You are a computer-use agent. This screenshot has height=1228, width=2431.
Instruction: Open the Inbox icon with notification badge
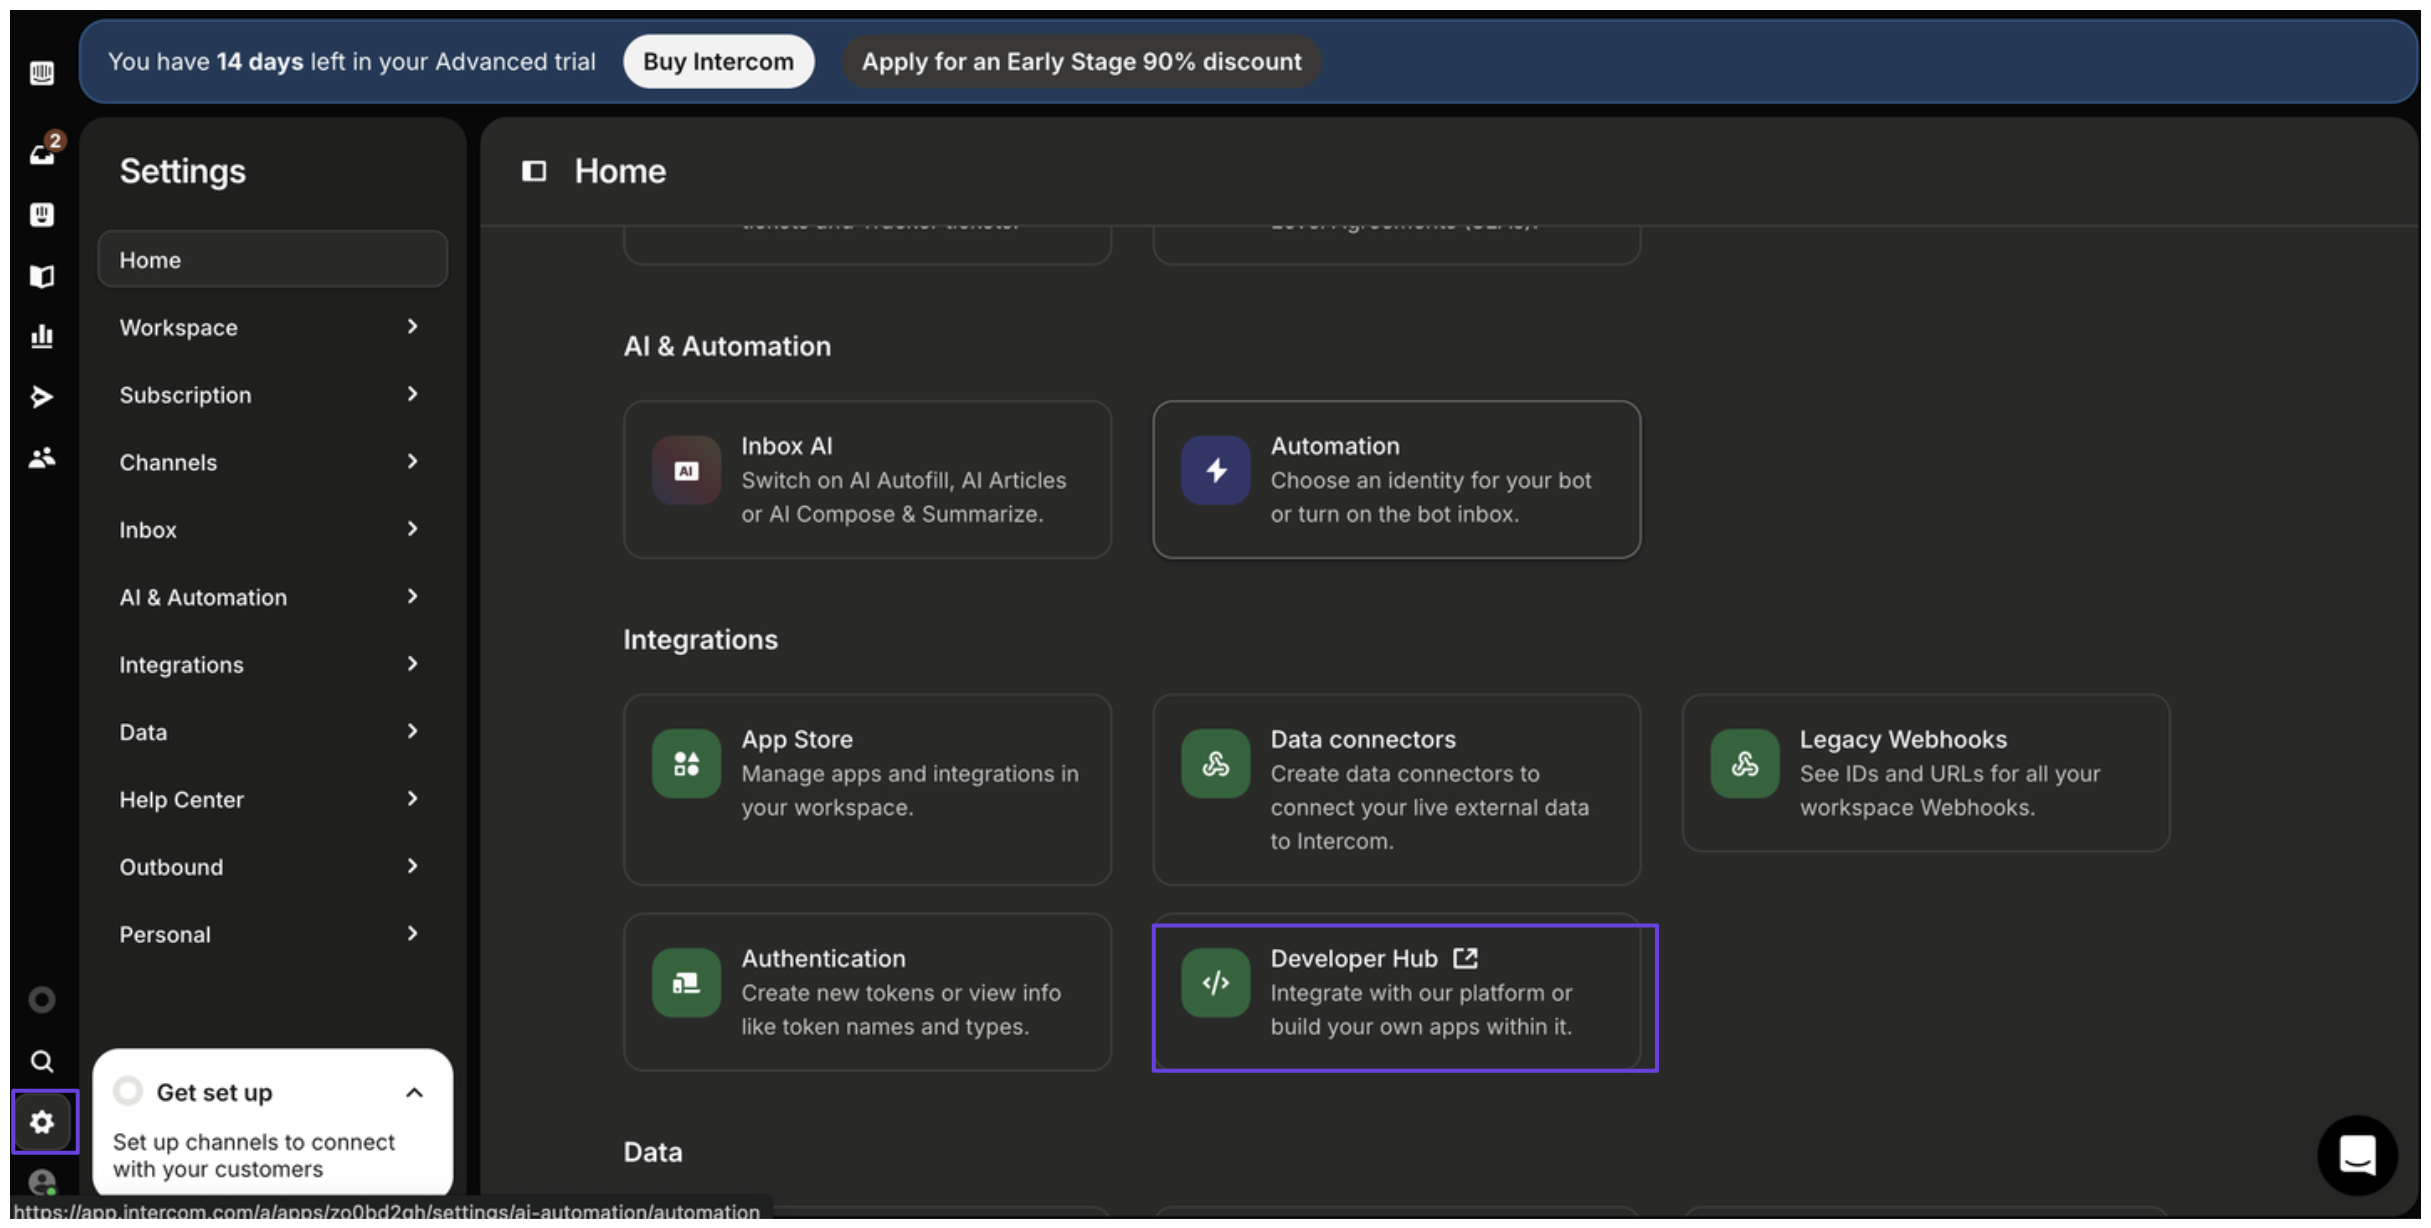coord(42,153)
